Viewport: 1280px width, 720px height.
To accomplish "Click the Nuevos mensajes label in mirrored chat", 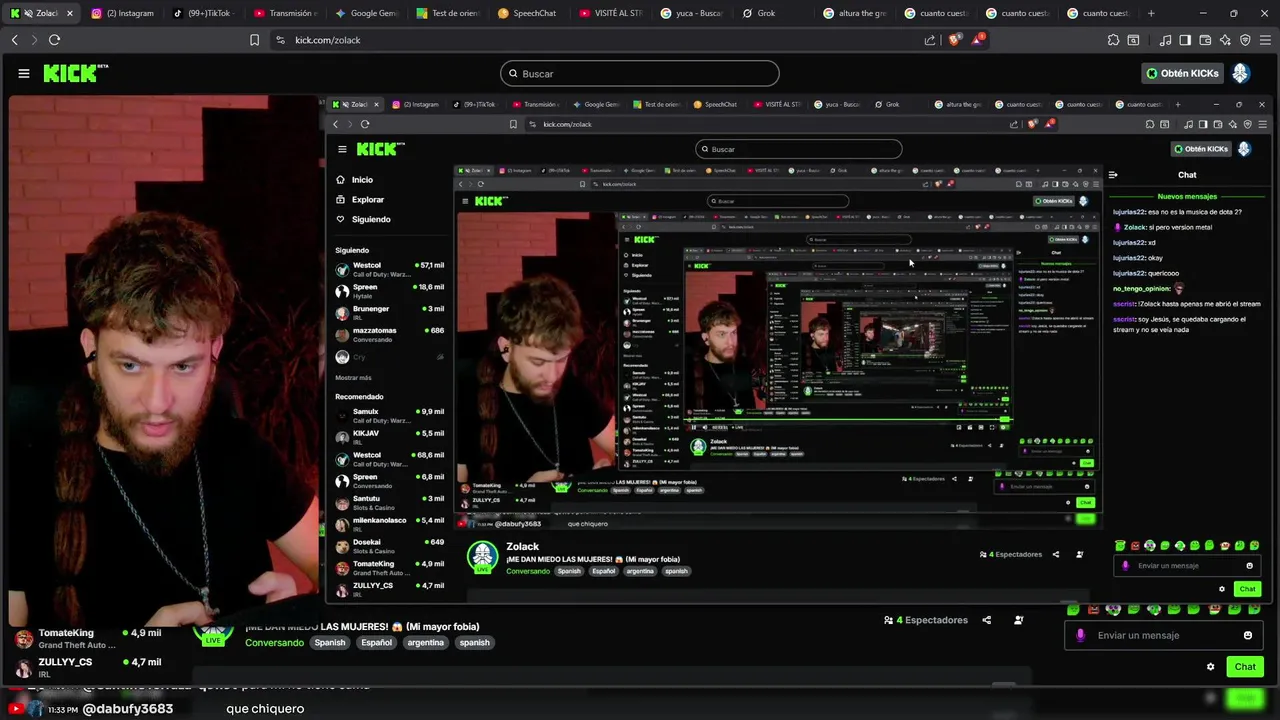I will 1187,197.
